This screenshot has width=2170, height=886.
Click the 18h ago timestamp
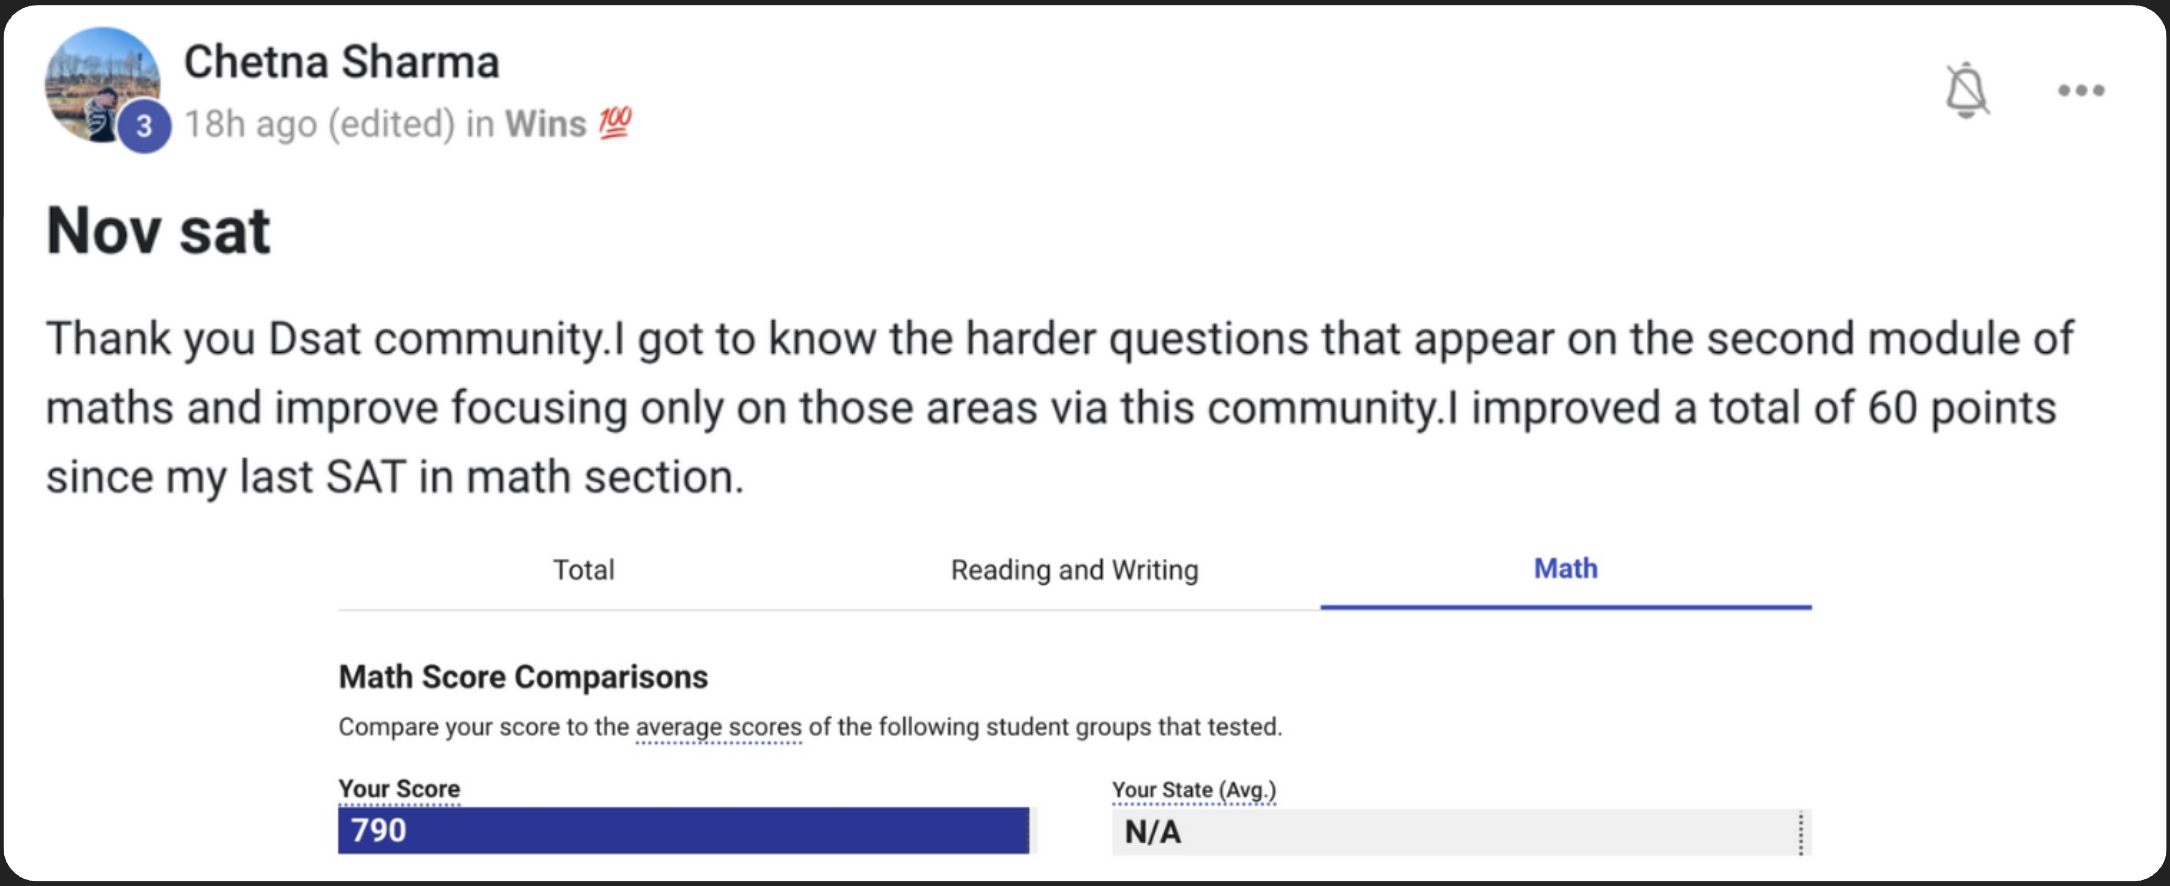click(x=250, y=124)
